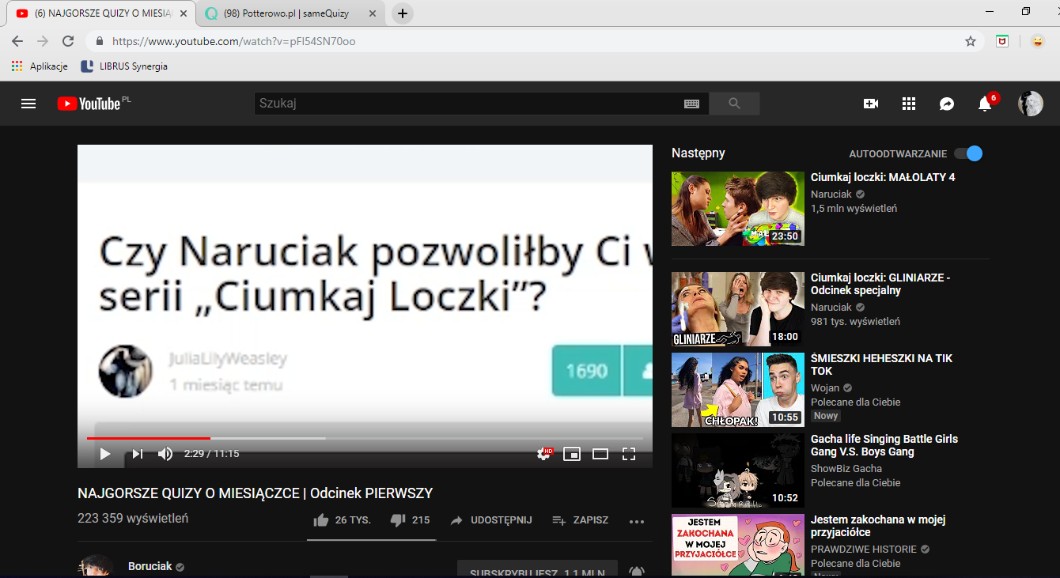Screen dimensions: 1060x578
Task: Open the messages share icon
Action: point(946,104)
